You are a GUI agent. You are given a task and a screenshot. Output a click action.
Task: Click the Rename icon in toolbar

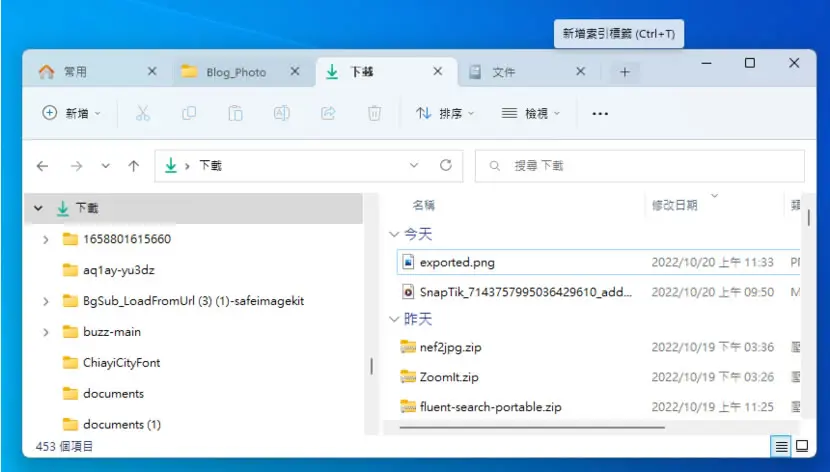click(x=282, y=113)
